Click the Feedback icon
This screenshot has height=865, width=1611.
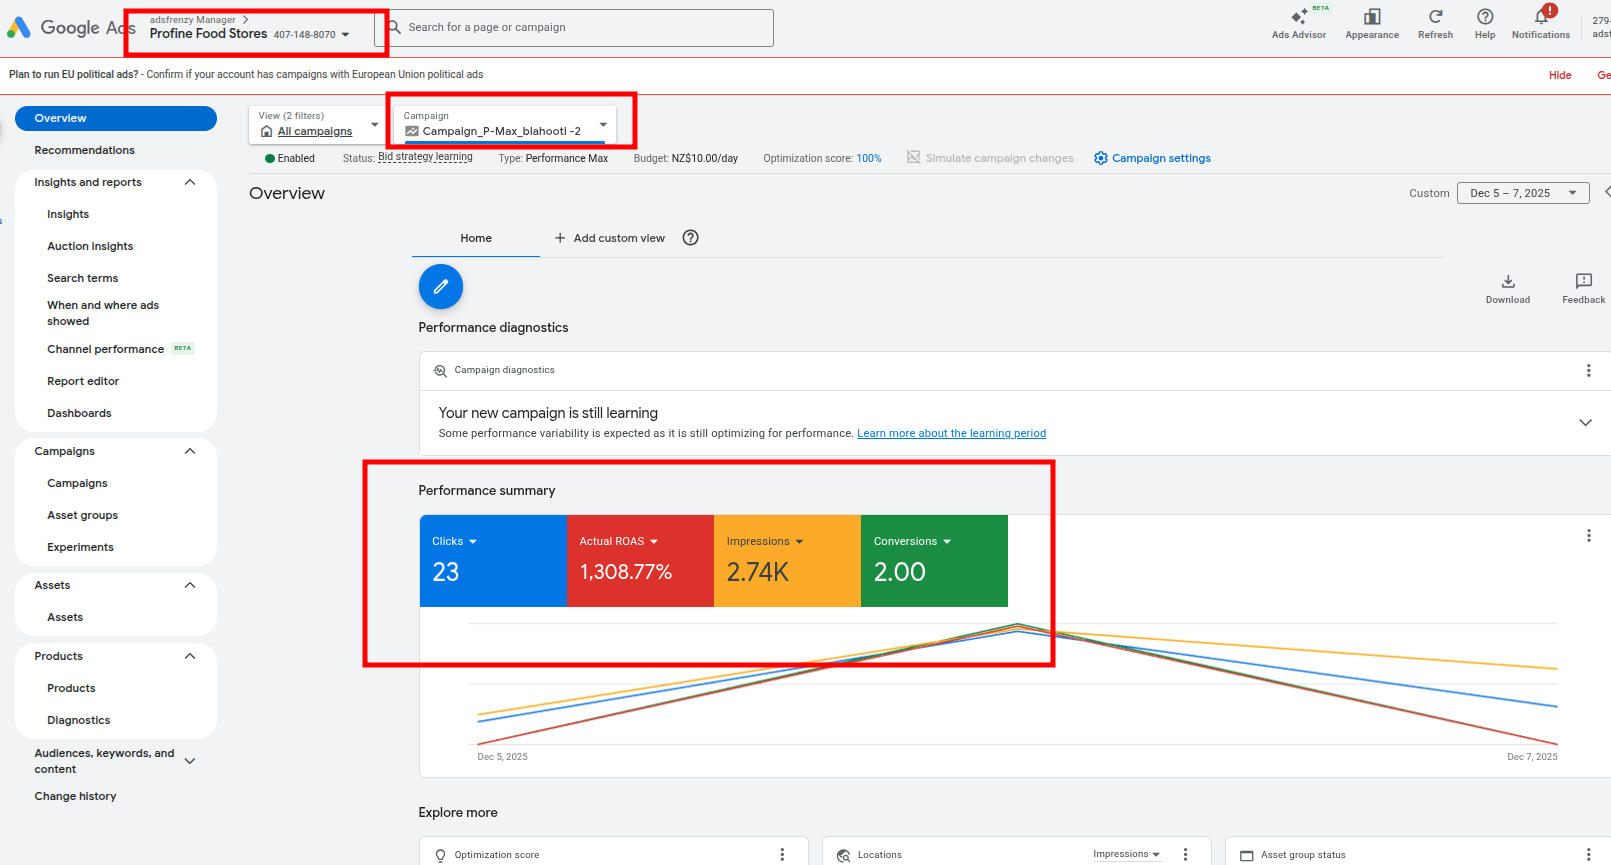click(x=1584, y=281)
